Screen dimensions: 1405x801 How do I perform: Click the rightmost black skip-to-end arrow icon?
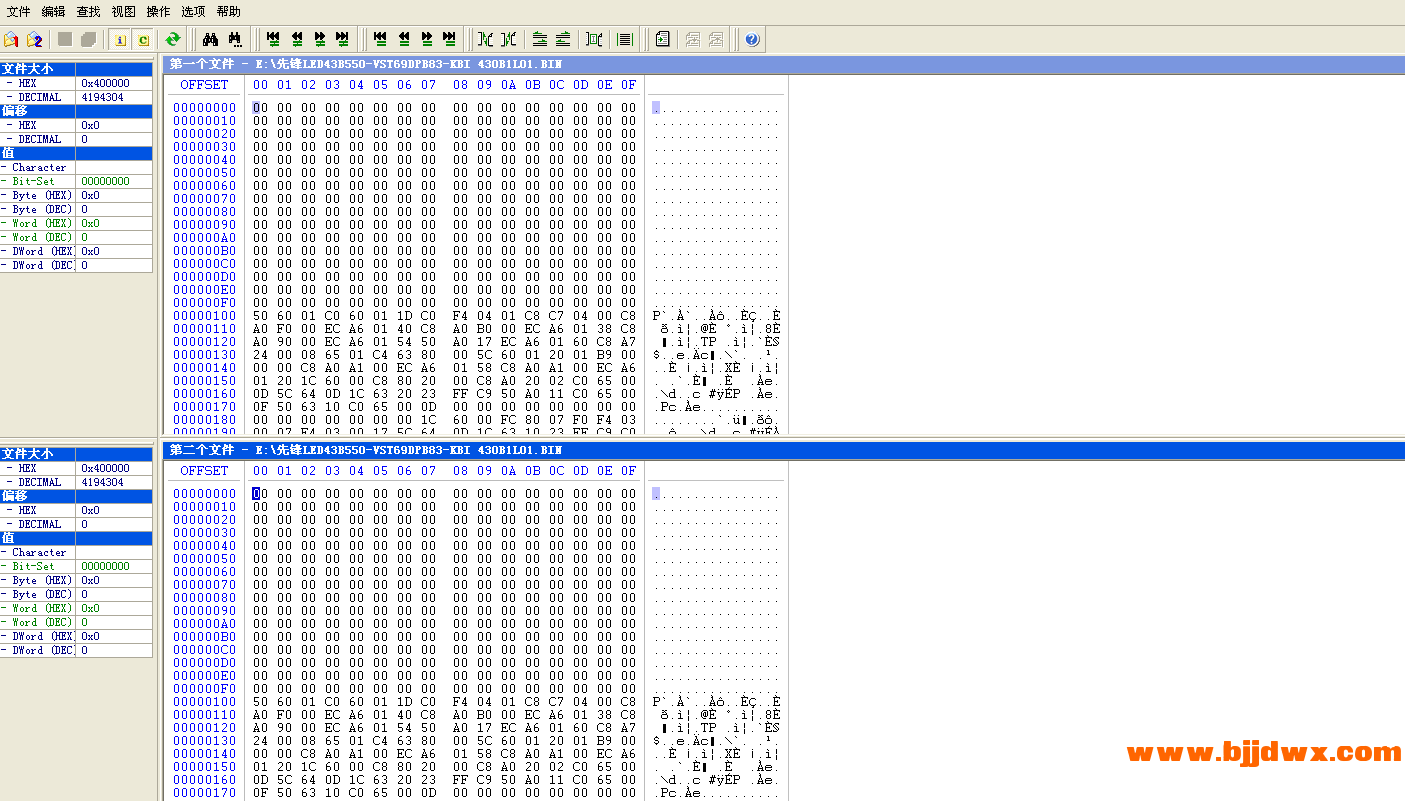coord(449,39)
